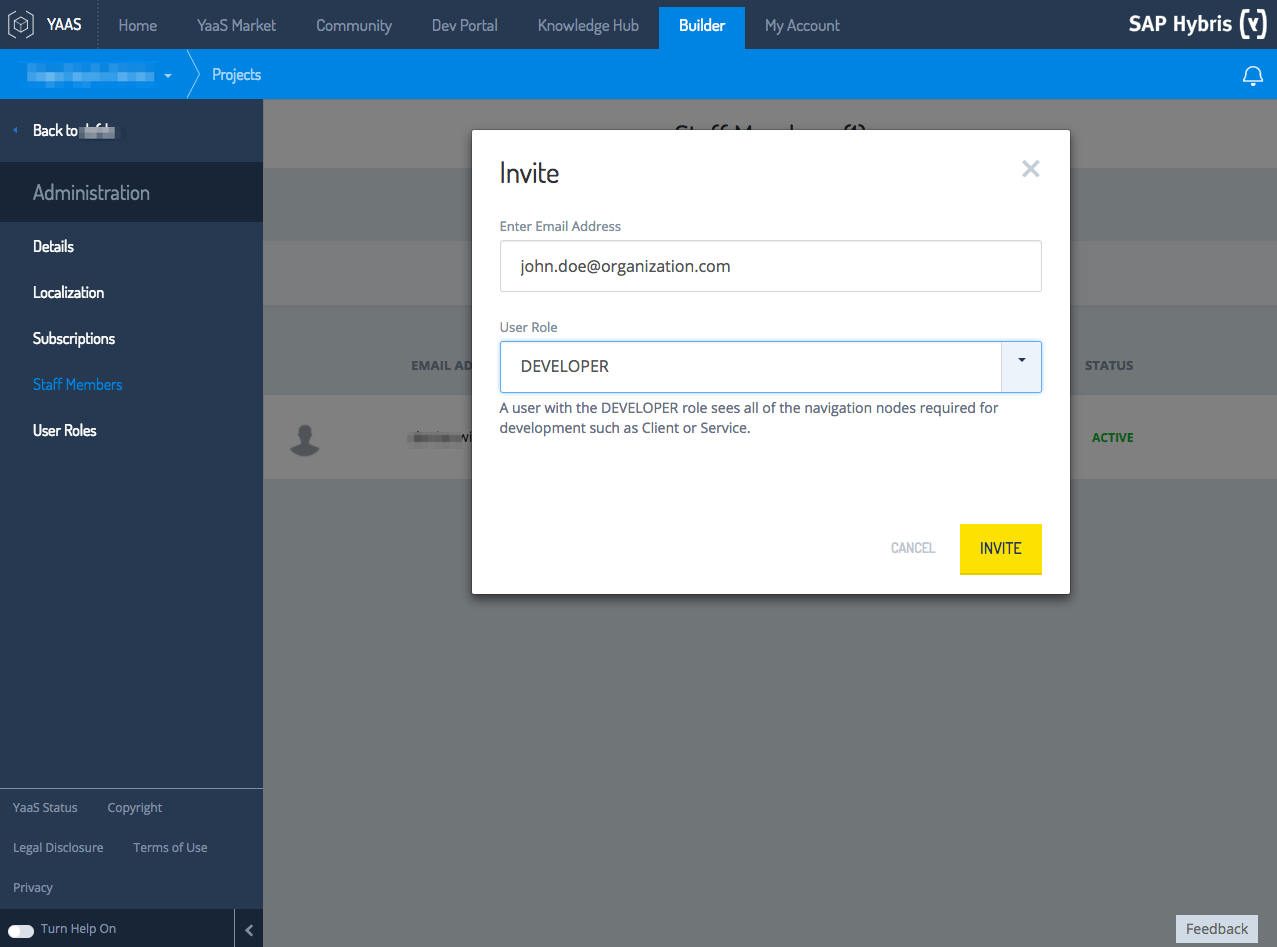Open User Roles in the sidebar
Viewport: 1277px width, 947px height.
pyautogui.click(x=65, y=430)
